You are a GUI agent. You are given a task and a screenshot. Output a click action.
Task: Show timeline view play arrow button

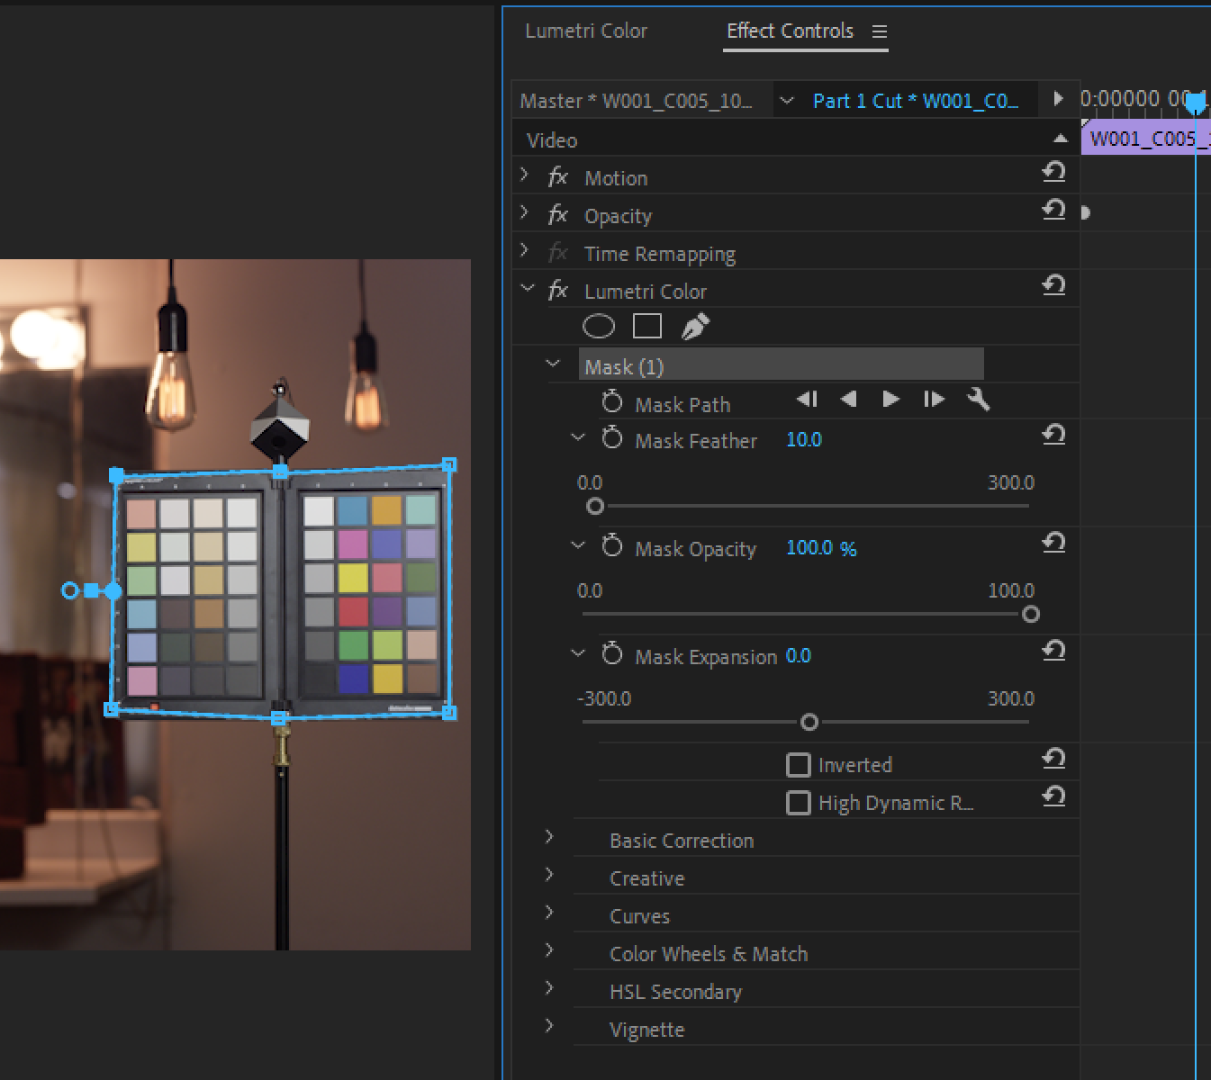pos(1058,99)
